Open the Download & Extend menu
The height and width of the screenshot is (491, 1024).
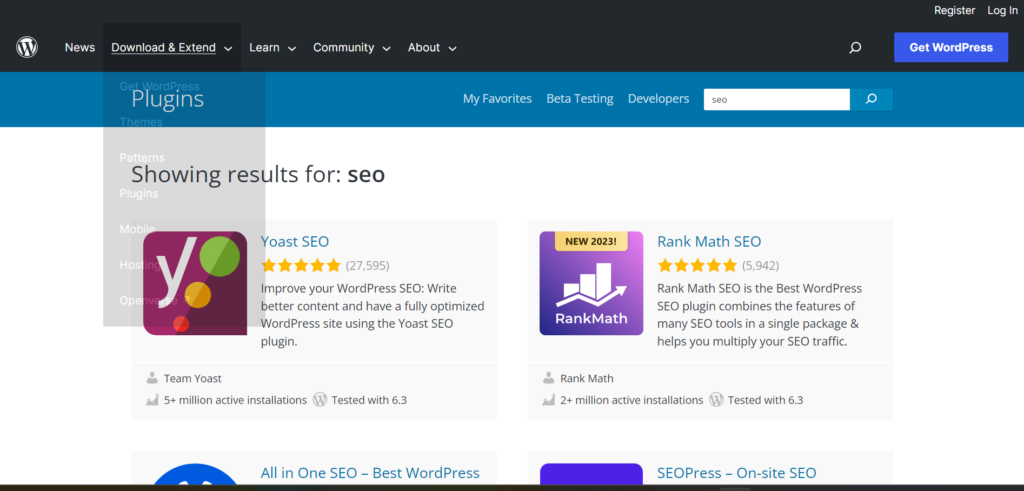click(163, 48)
